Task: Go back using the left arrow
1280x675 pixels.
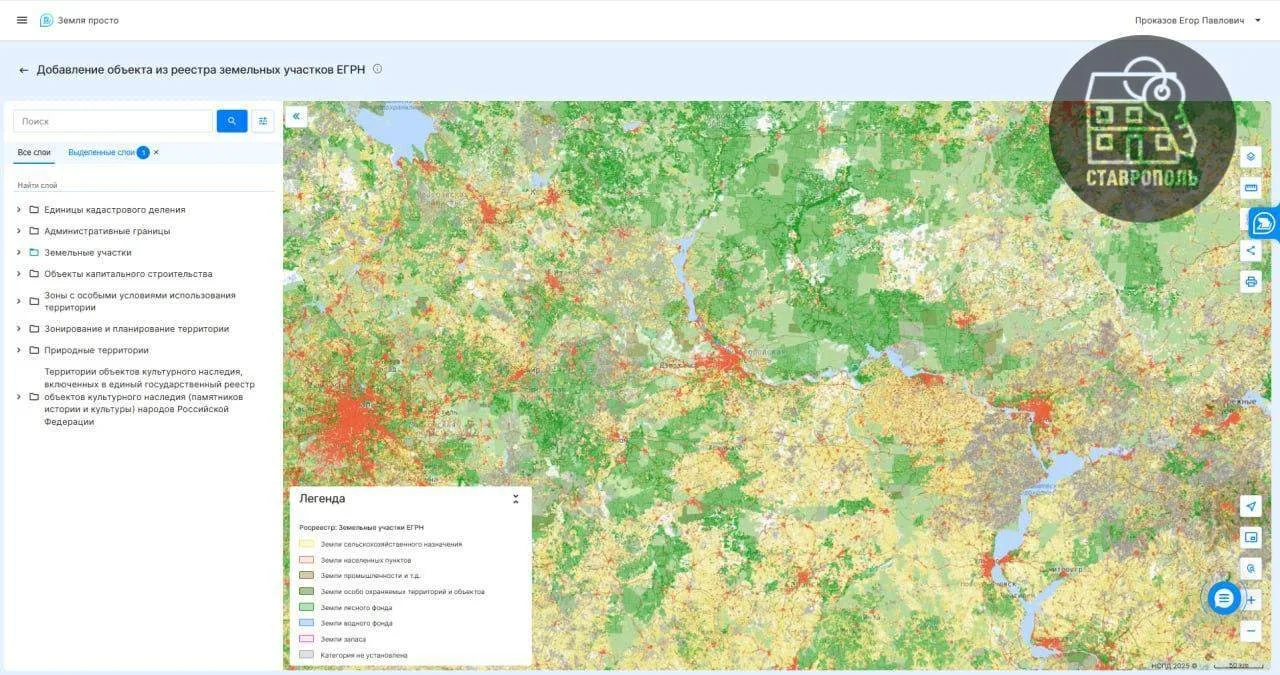Action: pos(23,70)
